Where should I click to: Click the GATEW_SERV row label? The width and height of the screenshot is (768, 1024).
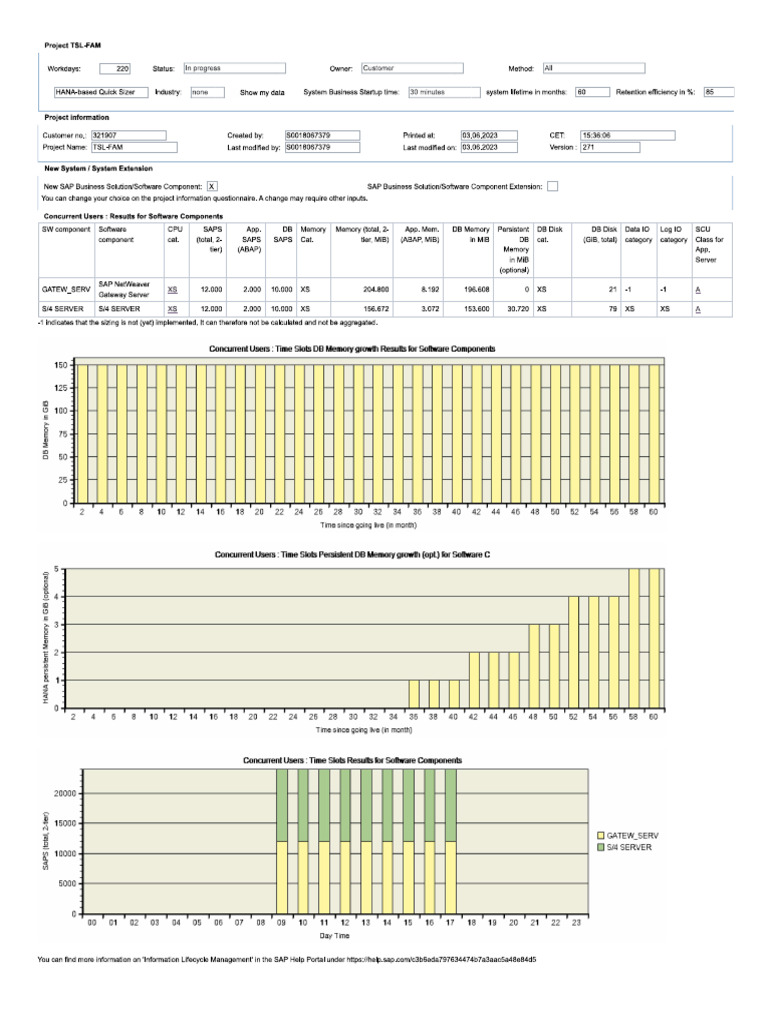coord(66,289)
